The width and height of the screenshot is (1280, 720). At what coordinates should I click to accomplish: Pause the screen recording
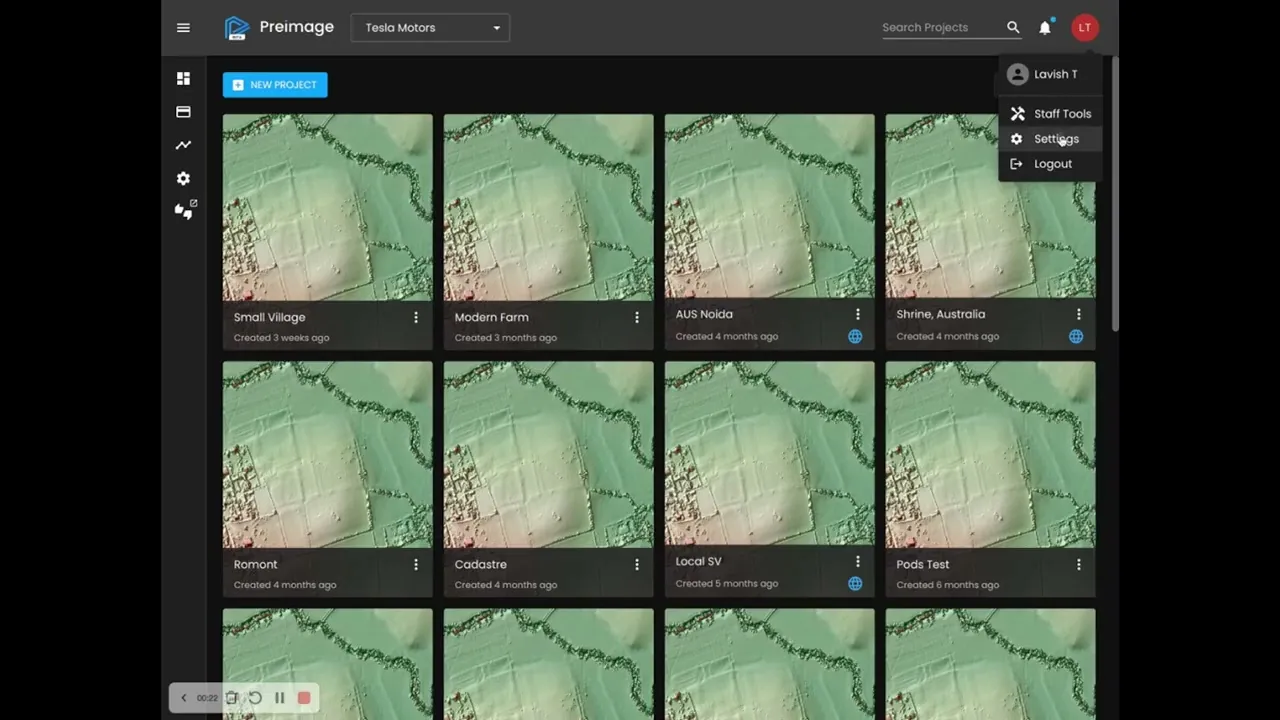(279, 698)
